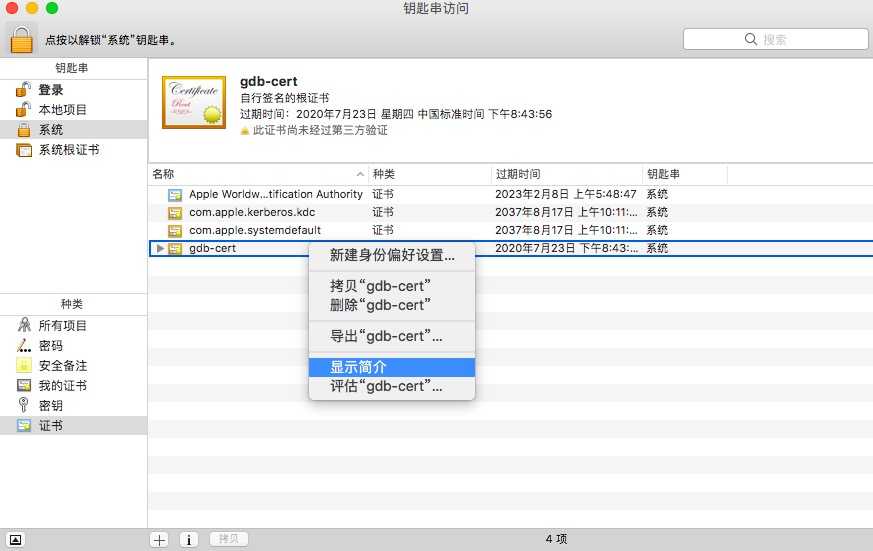Click the 所有项目 category label

62,326
